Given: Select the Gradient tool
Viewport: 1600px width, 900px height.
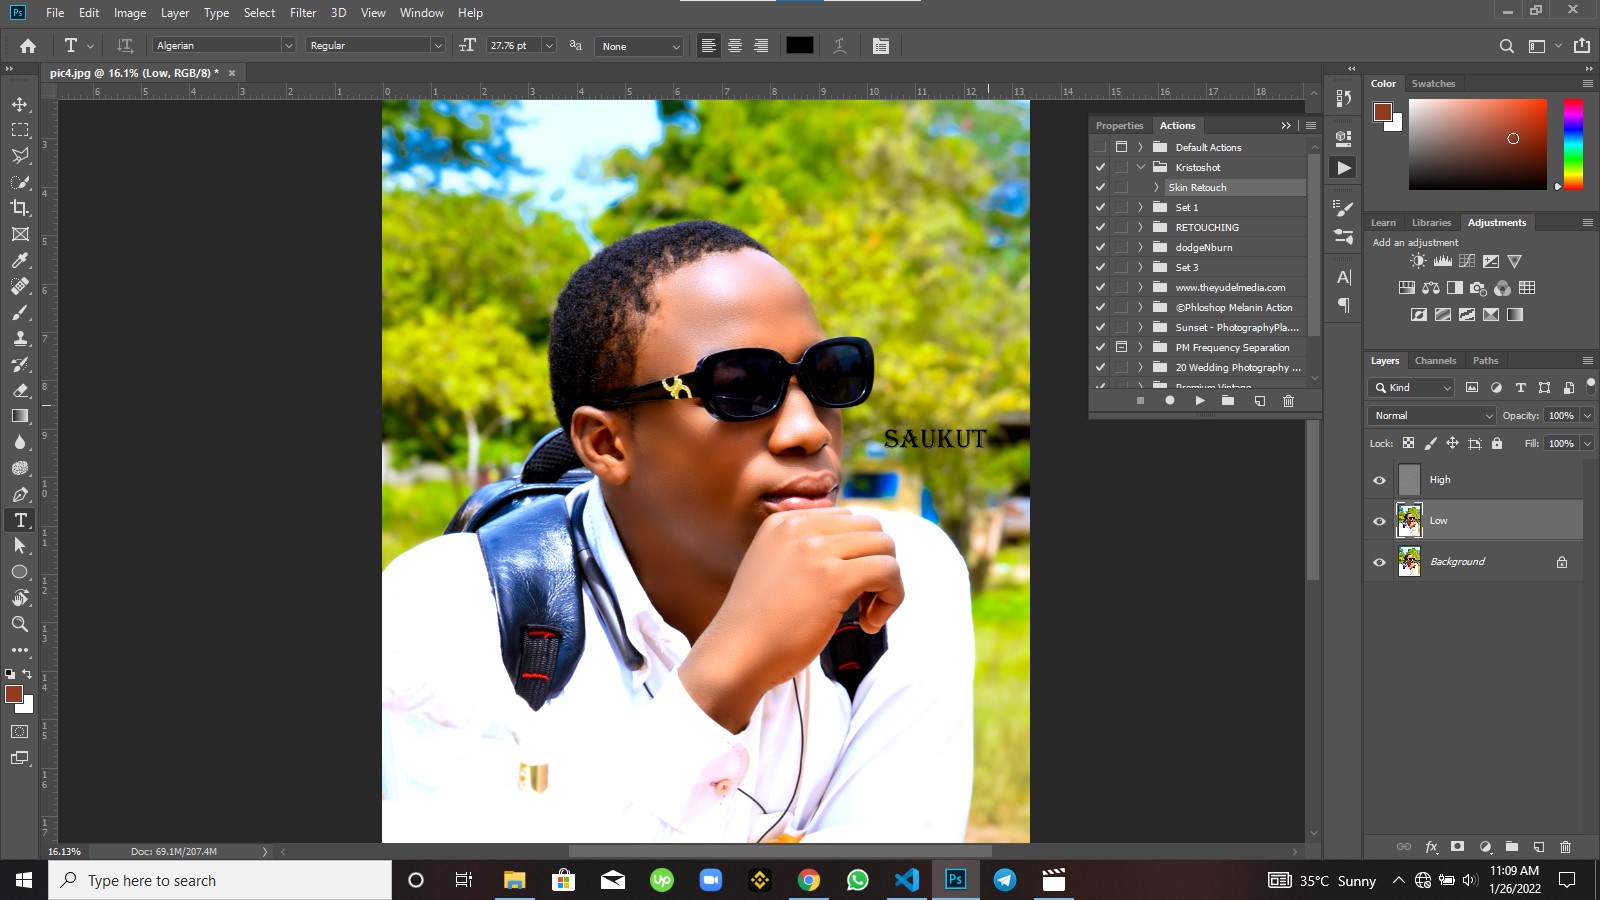Looking at the screenshot, I should click(x=20, y=416).
